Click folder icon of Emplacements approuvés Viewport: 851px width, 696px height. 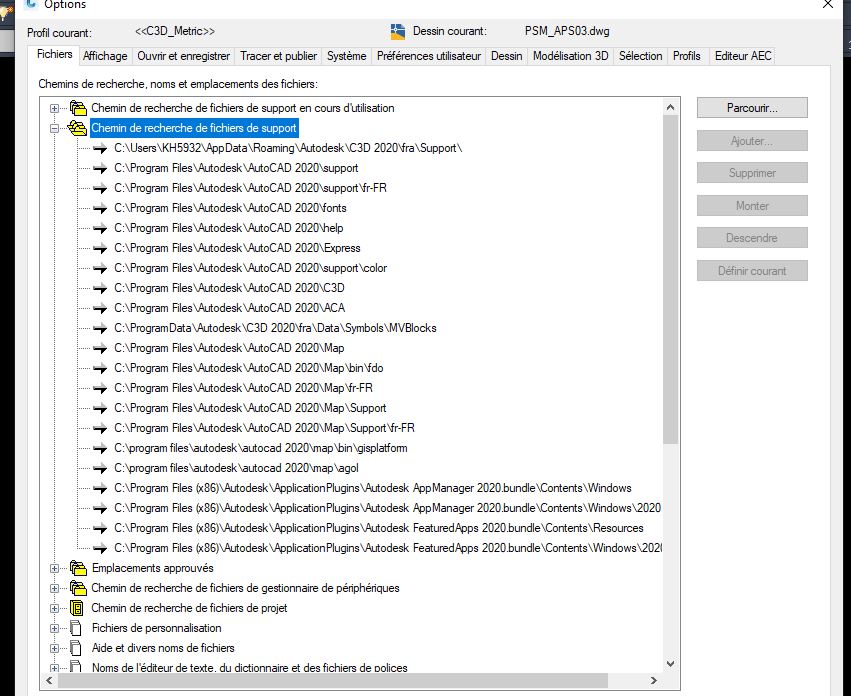tap(78, 568)
